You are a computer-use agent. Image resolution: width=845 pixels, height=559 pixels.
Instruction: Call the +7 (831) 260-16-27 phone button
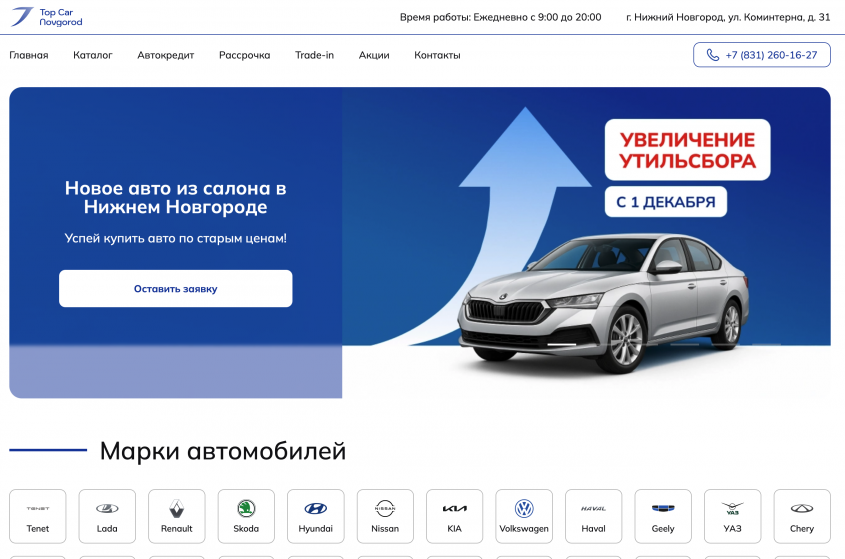point(761,55)
